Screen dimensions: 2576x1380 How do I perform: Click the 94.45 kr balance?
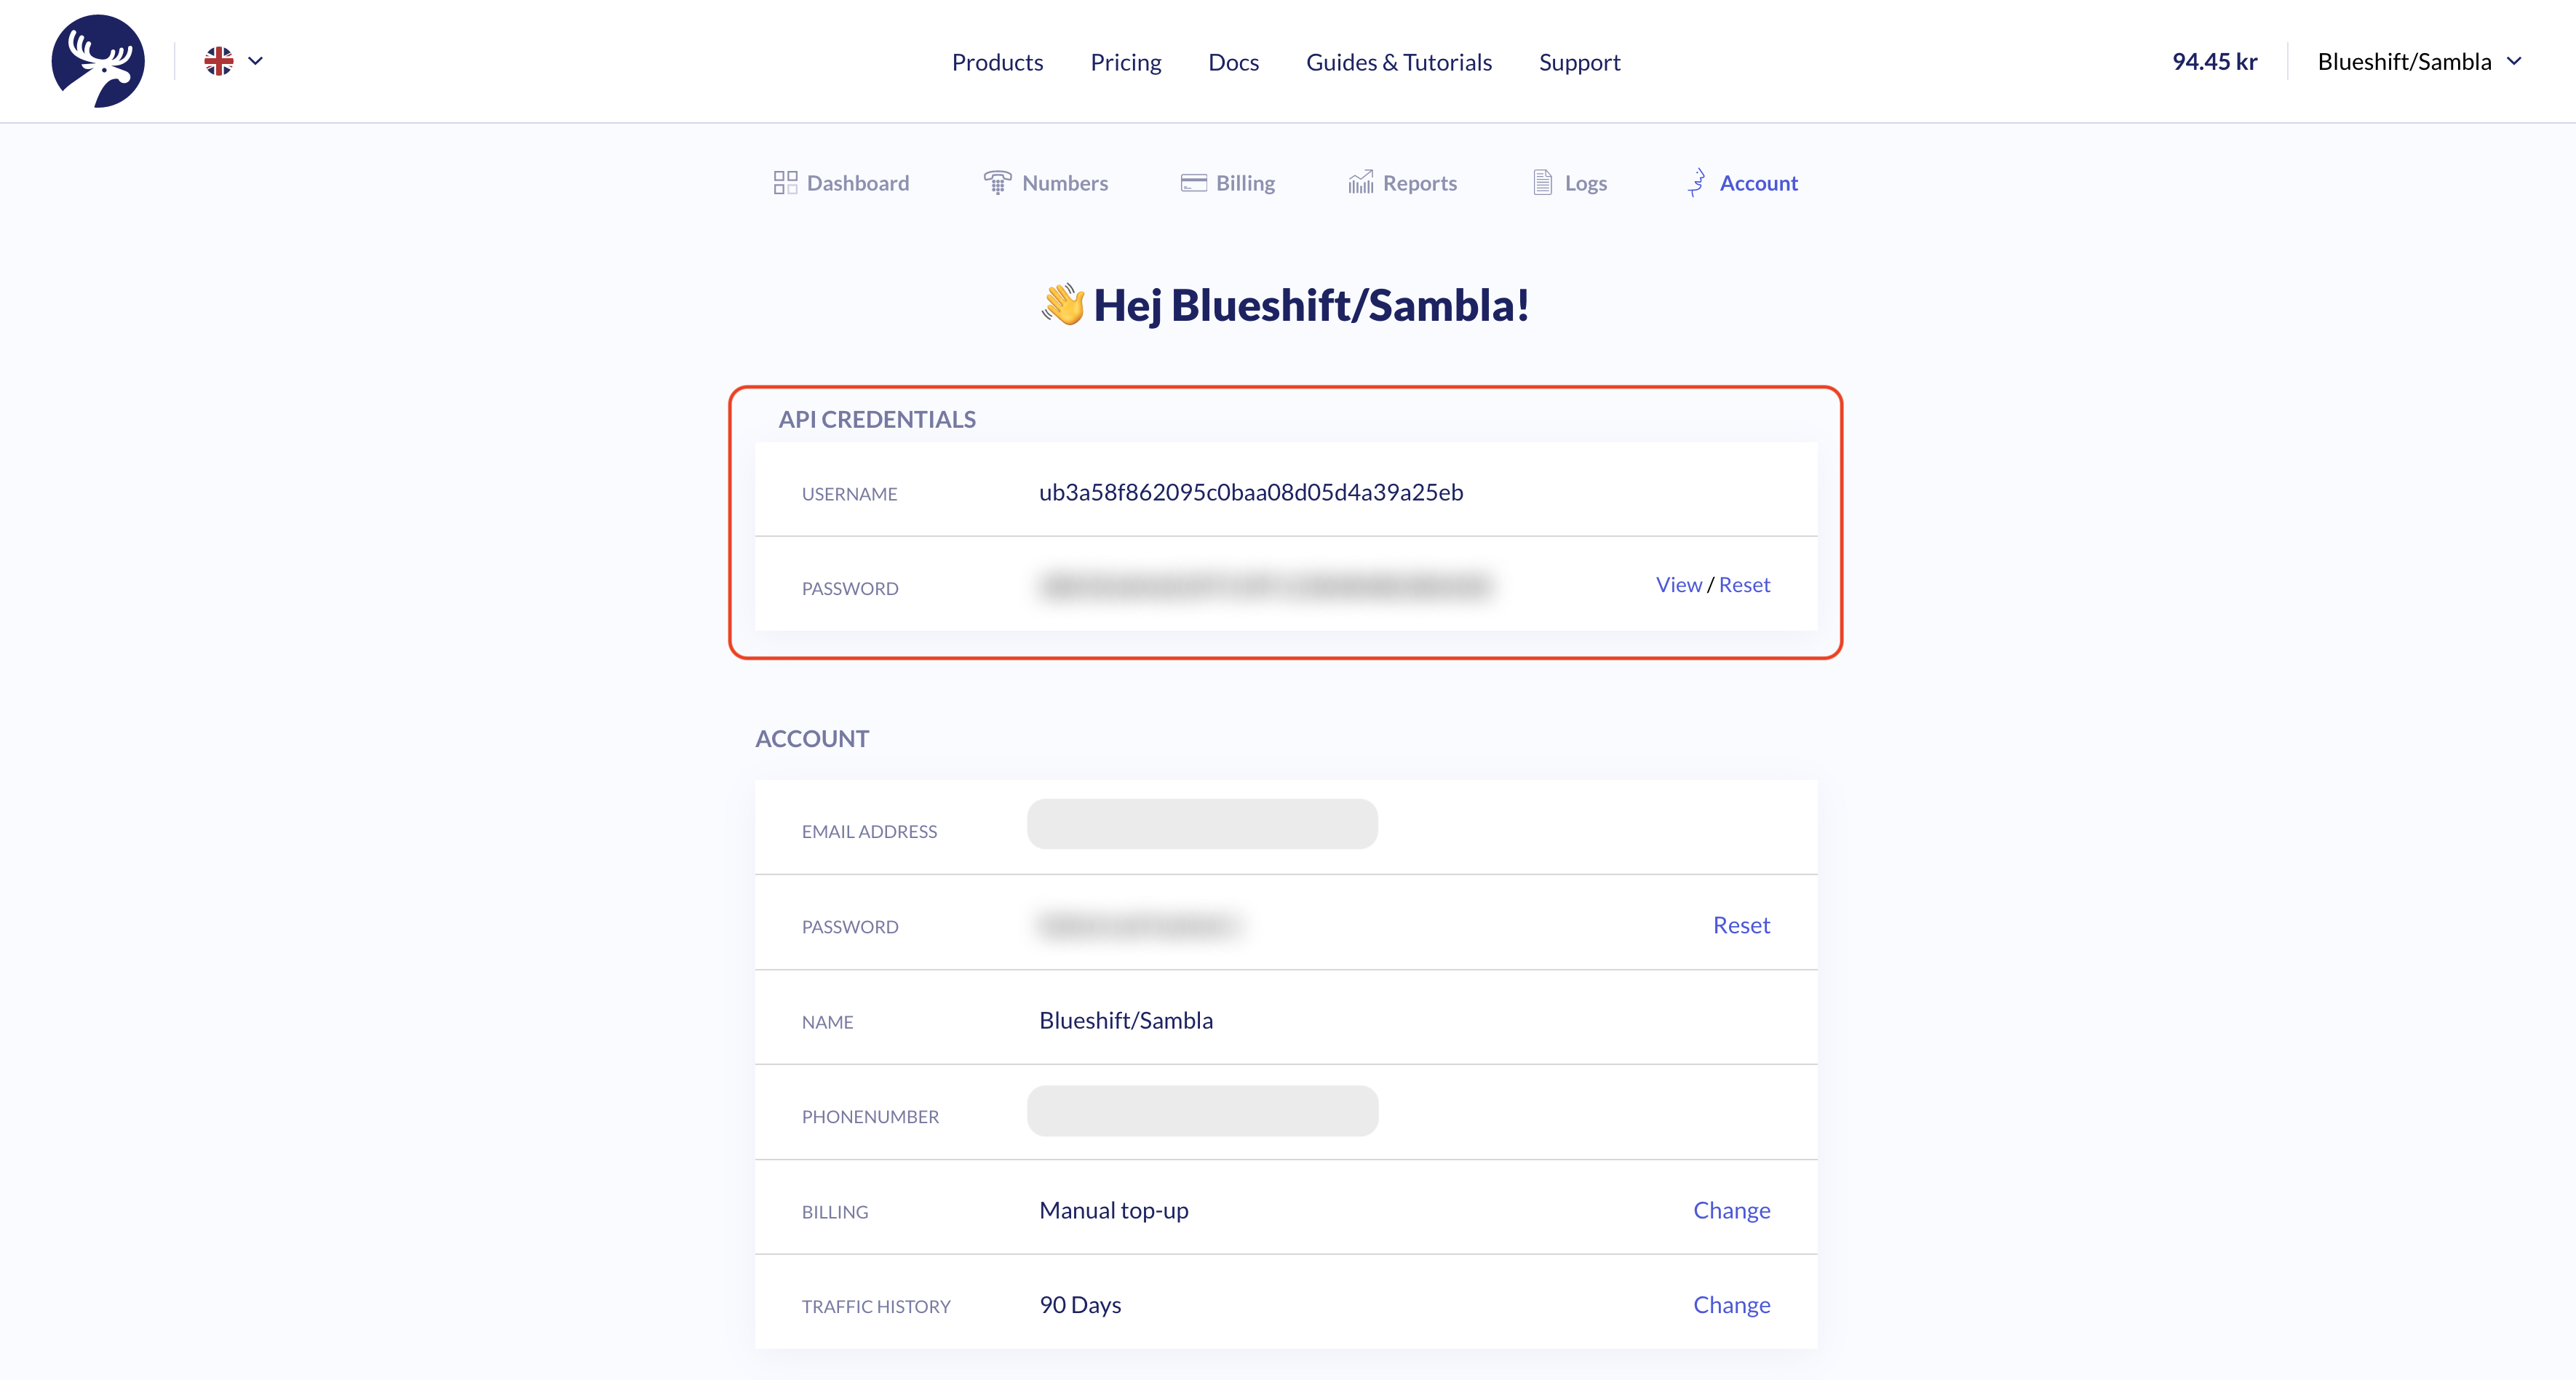tap(2214, 62)
